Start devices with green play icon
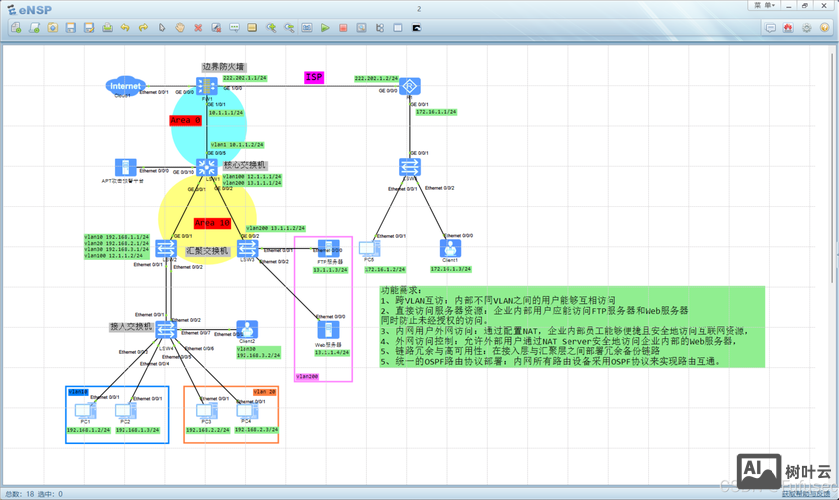The image size is (839, 500). coord(325,28)
